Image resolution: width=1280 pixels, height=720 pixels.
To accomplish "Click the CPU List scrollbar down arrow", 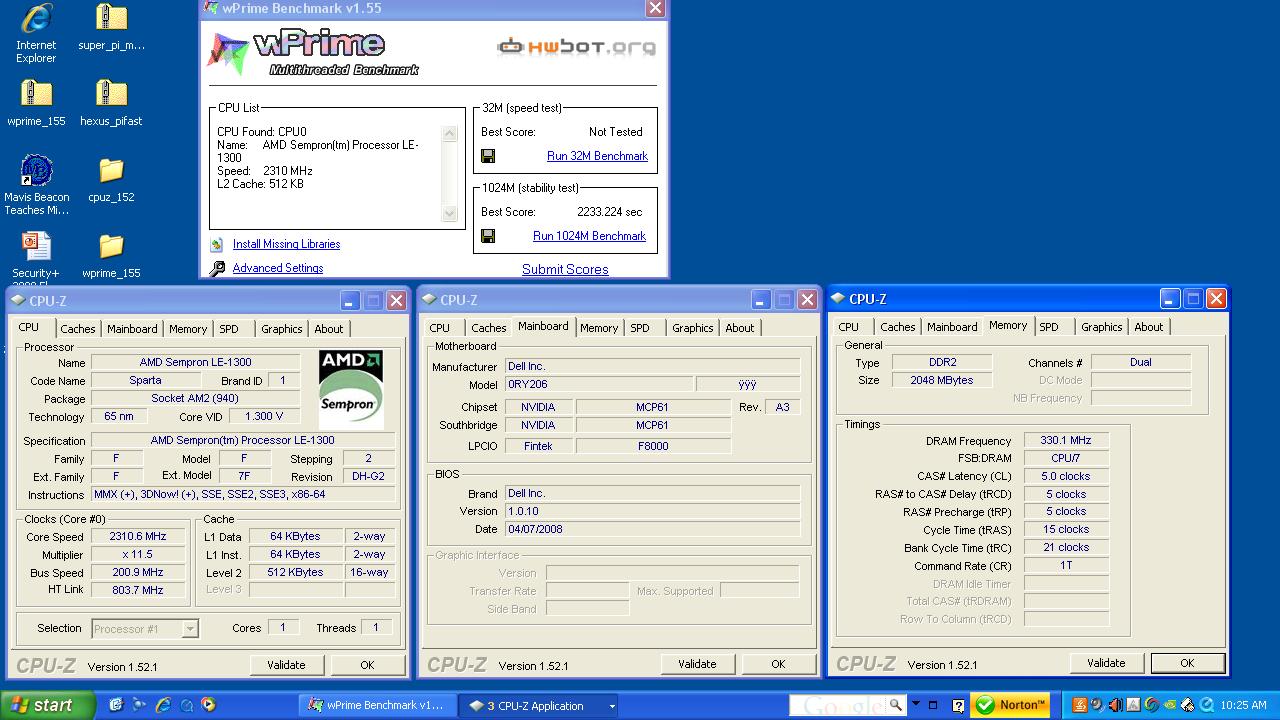I will pyautogui.click(x=449, y=213).
